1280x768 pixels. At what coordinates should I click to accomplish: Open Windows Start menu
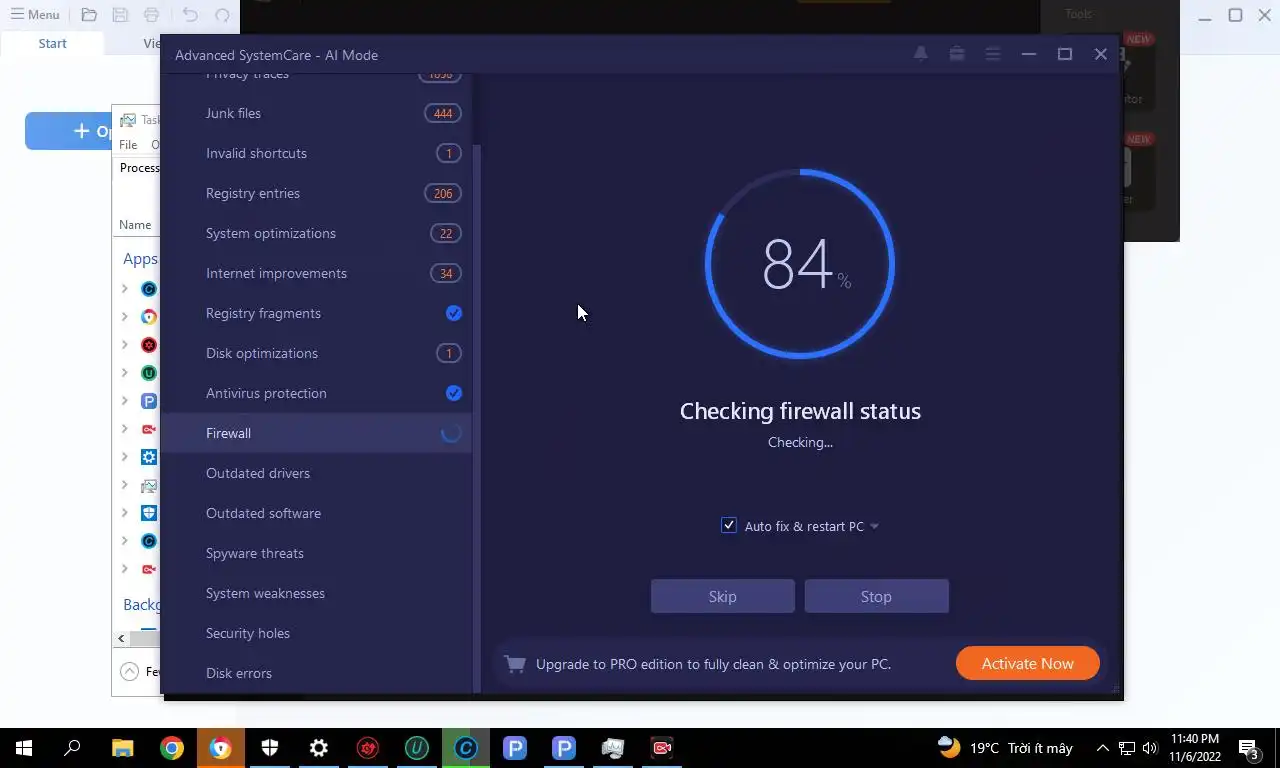tap(24, 748)
